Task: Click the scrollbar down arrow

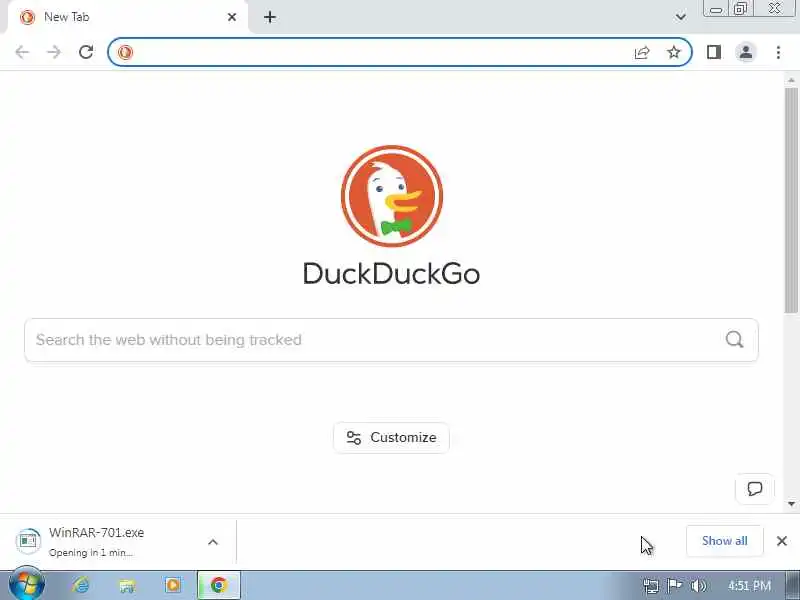Action: click(791, 504)
